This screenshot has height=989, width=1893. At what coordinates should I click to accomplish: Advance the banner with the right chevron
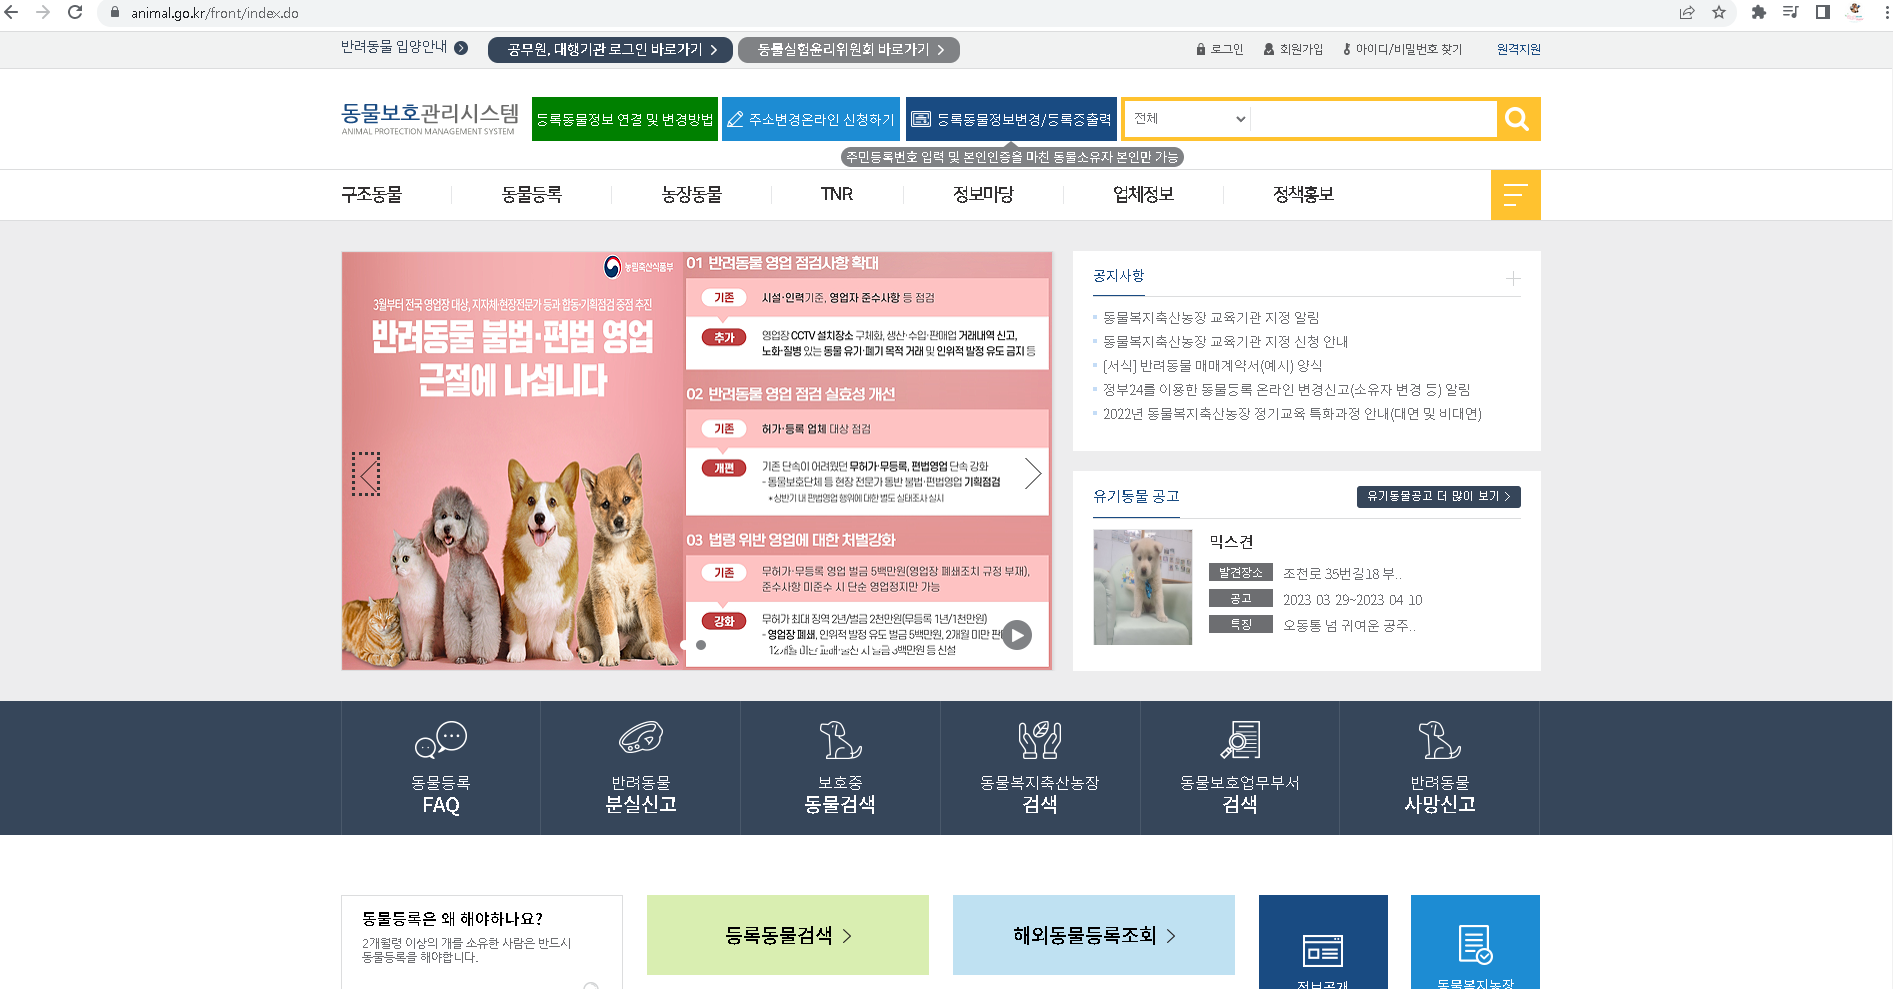click(x=1032, y=473)
